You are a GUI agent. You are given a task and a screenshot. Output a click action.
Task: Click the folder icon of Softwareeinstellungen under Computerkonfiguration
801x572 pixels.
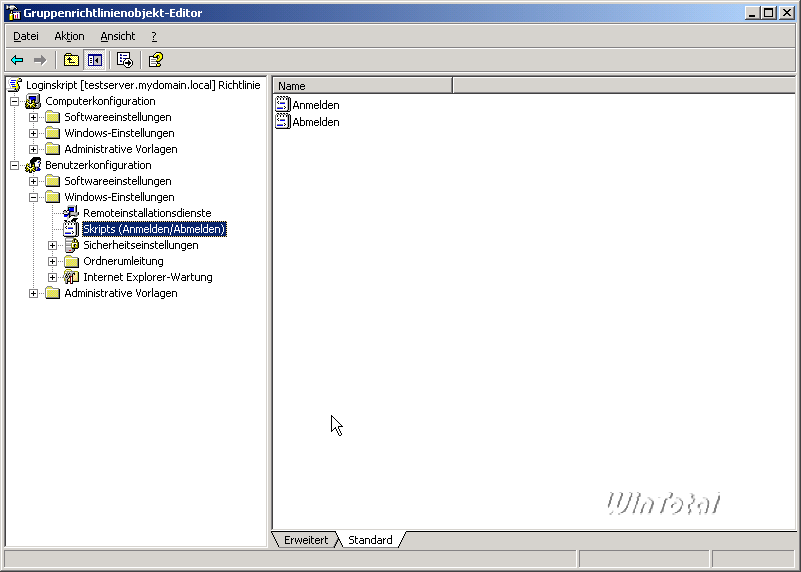pyautogui.click(x=53, y=117)
